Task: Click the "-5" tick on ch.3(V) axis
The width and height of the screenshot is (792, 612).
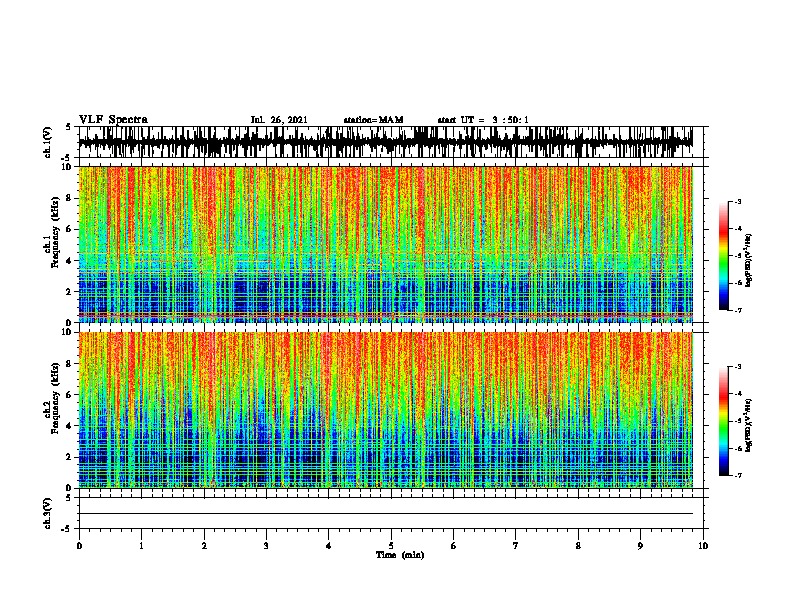Action: [67, 529]
